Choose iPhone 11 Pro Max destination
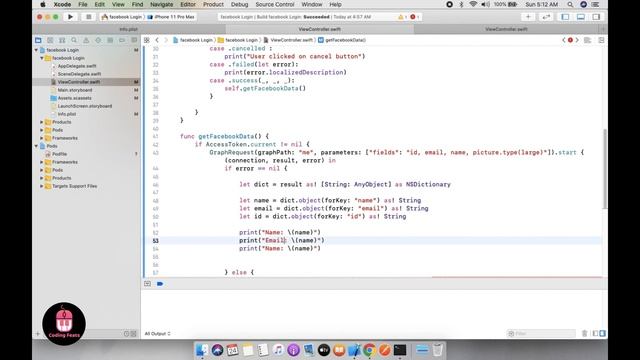Image resolution: width=640 pixels, height=360 pixels. point(171,17)
